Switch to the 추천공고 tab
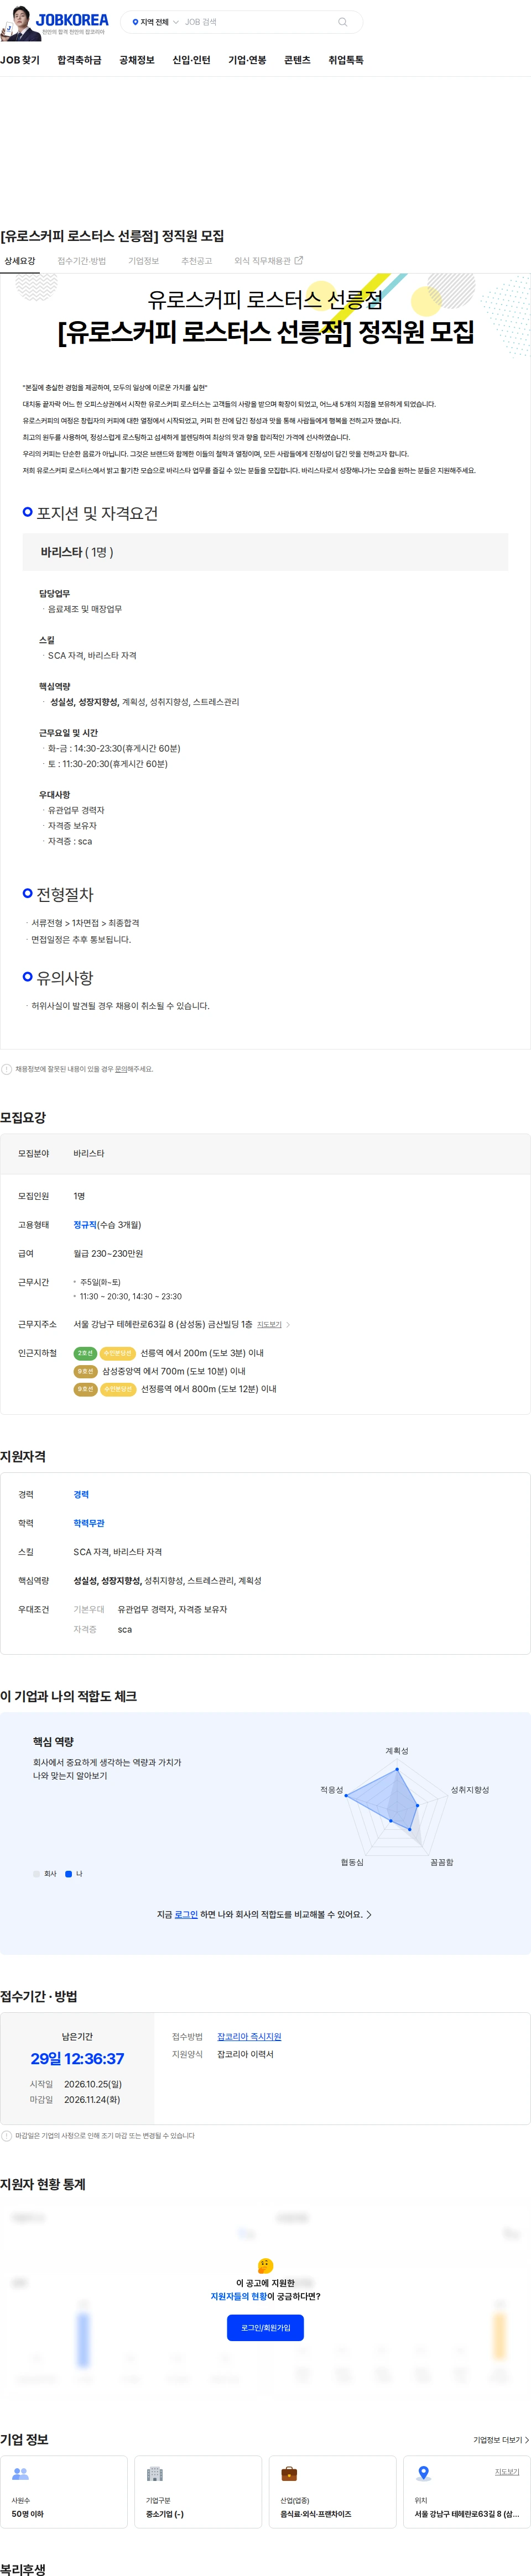This screenshot has width=531, height=2576. tap(196, 261)
